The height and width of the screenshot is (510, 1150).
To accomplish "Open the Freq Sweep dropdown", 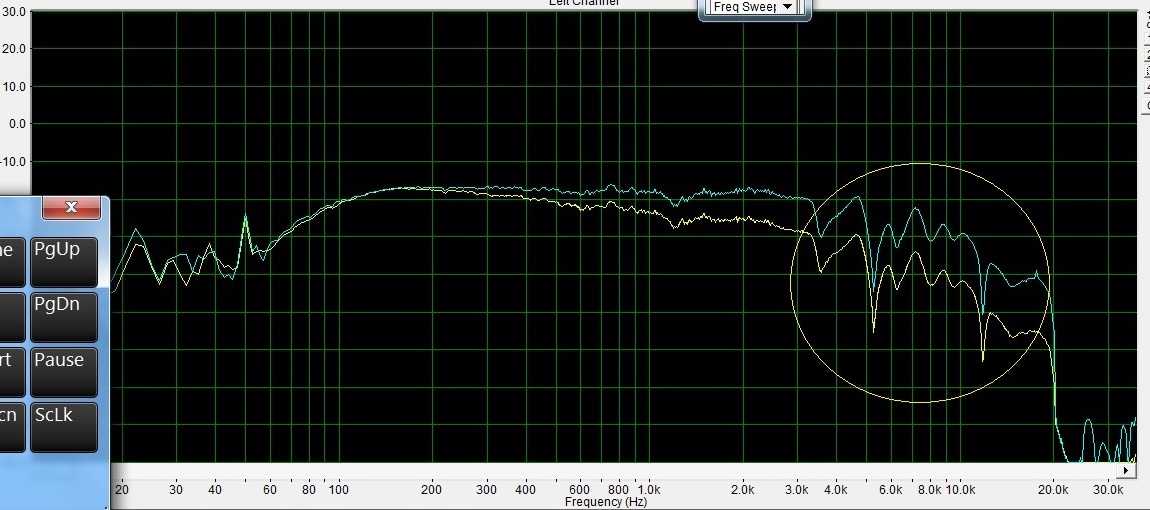I will click(x=752, y=7).
